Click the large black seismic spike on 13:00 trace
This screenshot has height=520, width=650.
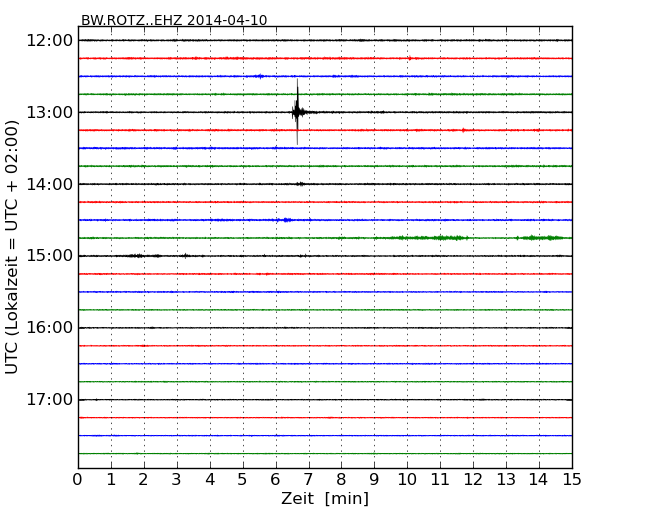297,112
